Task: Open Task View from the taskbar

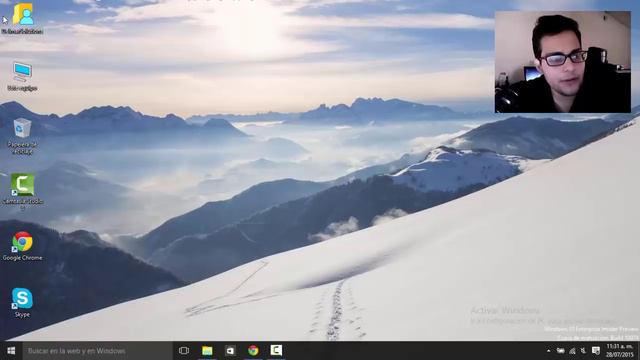Action: (184, 351)
